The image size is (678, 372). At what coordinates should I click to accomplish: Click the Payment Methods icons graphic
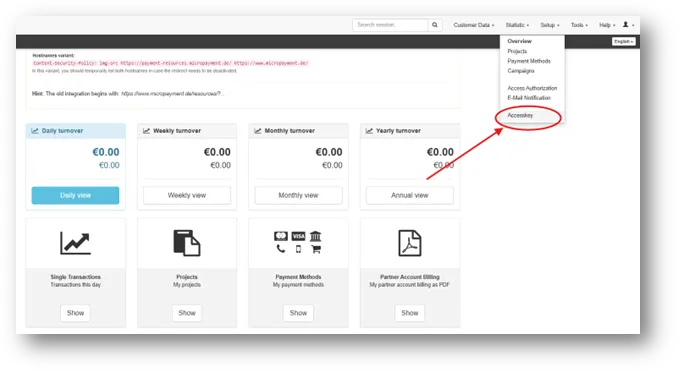coord(298,243)
